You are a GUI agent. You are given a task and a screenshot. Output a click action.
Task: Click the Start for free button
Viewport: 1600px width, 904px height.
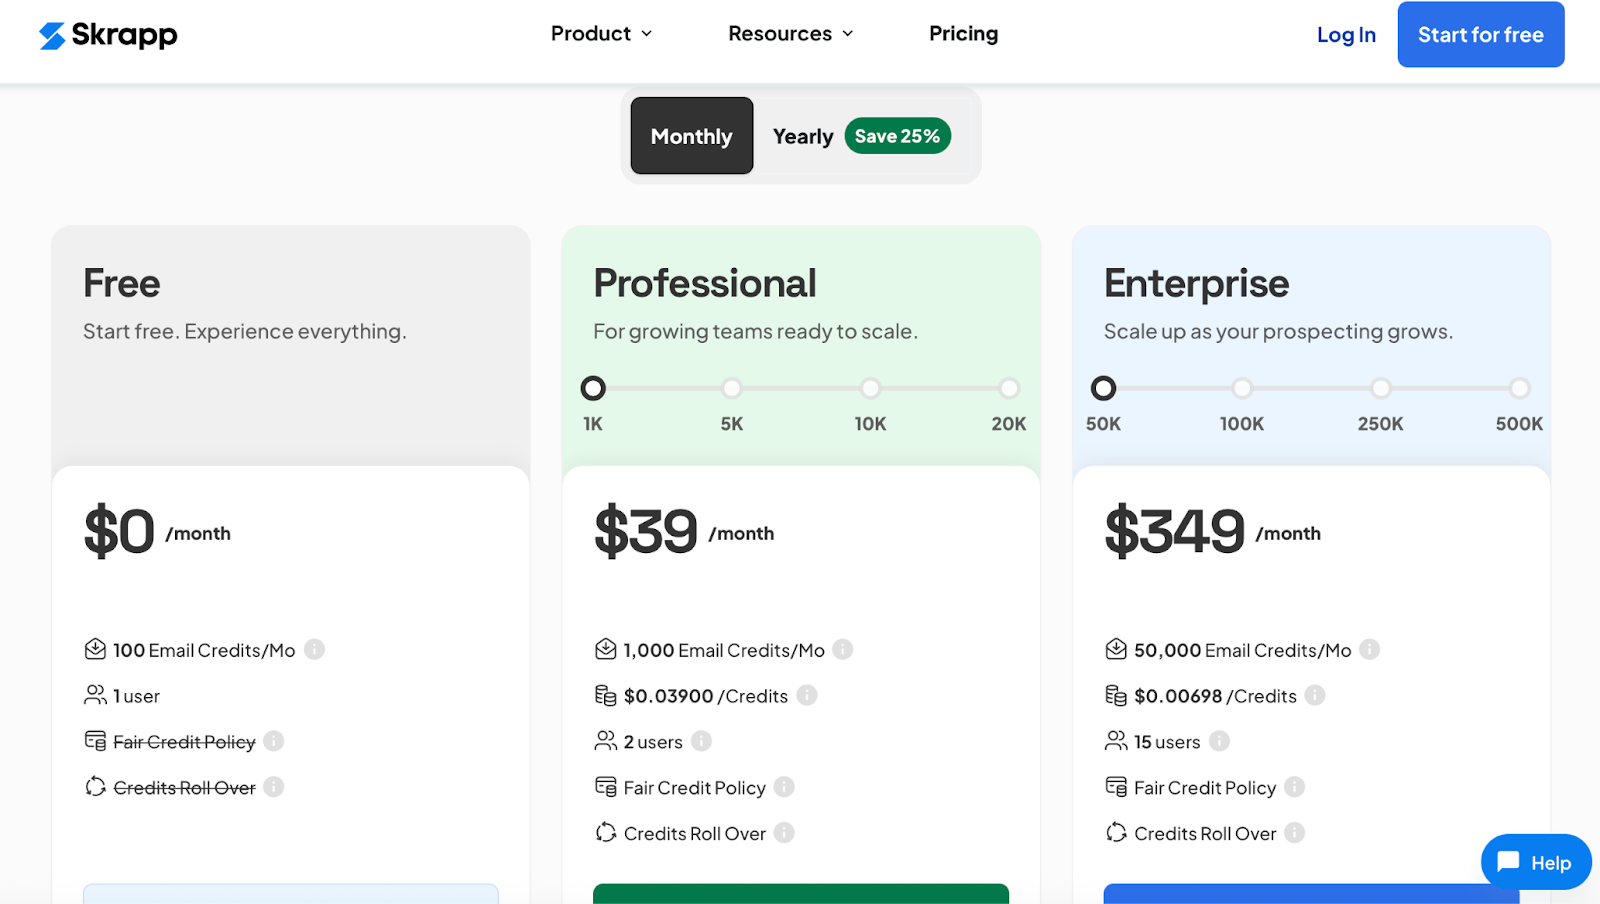[1480, 34]
